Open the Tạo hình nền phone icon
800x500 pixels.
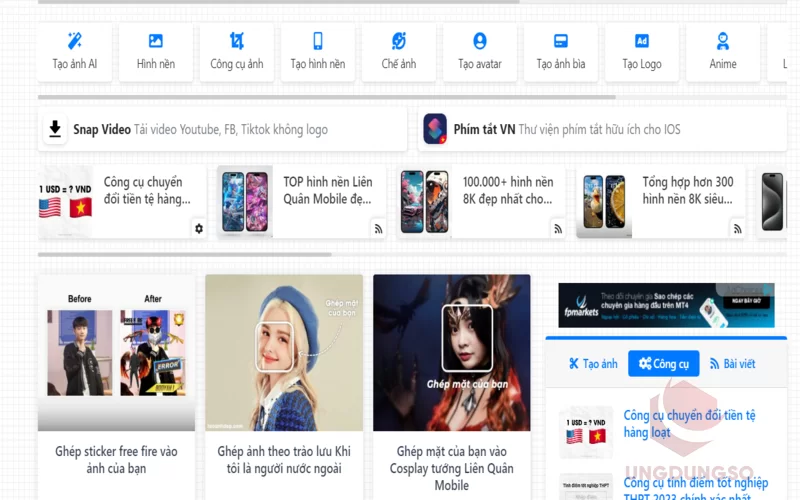[318, 41]
